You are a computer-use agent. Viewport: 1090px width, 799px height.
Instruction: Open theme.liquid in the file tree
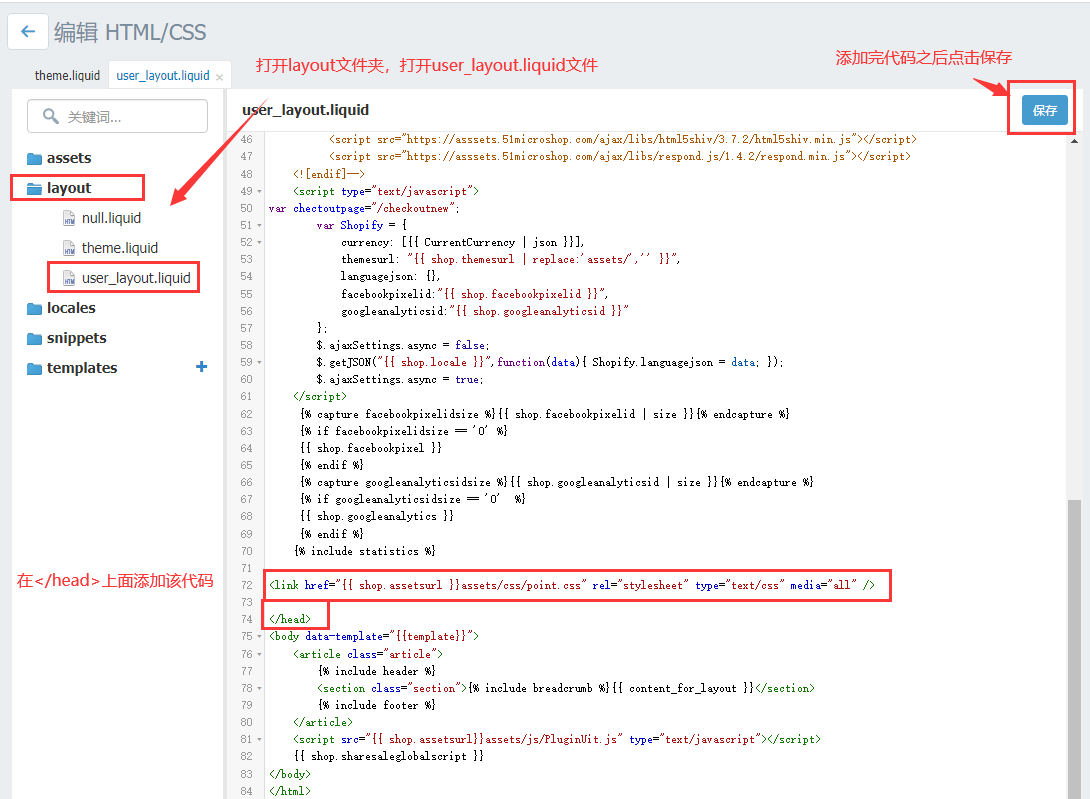coord(120,248)
